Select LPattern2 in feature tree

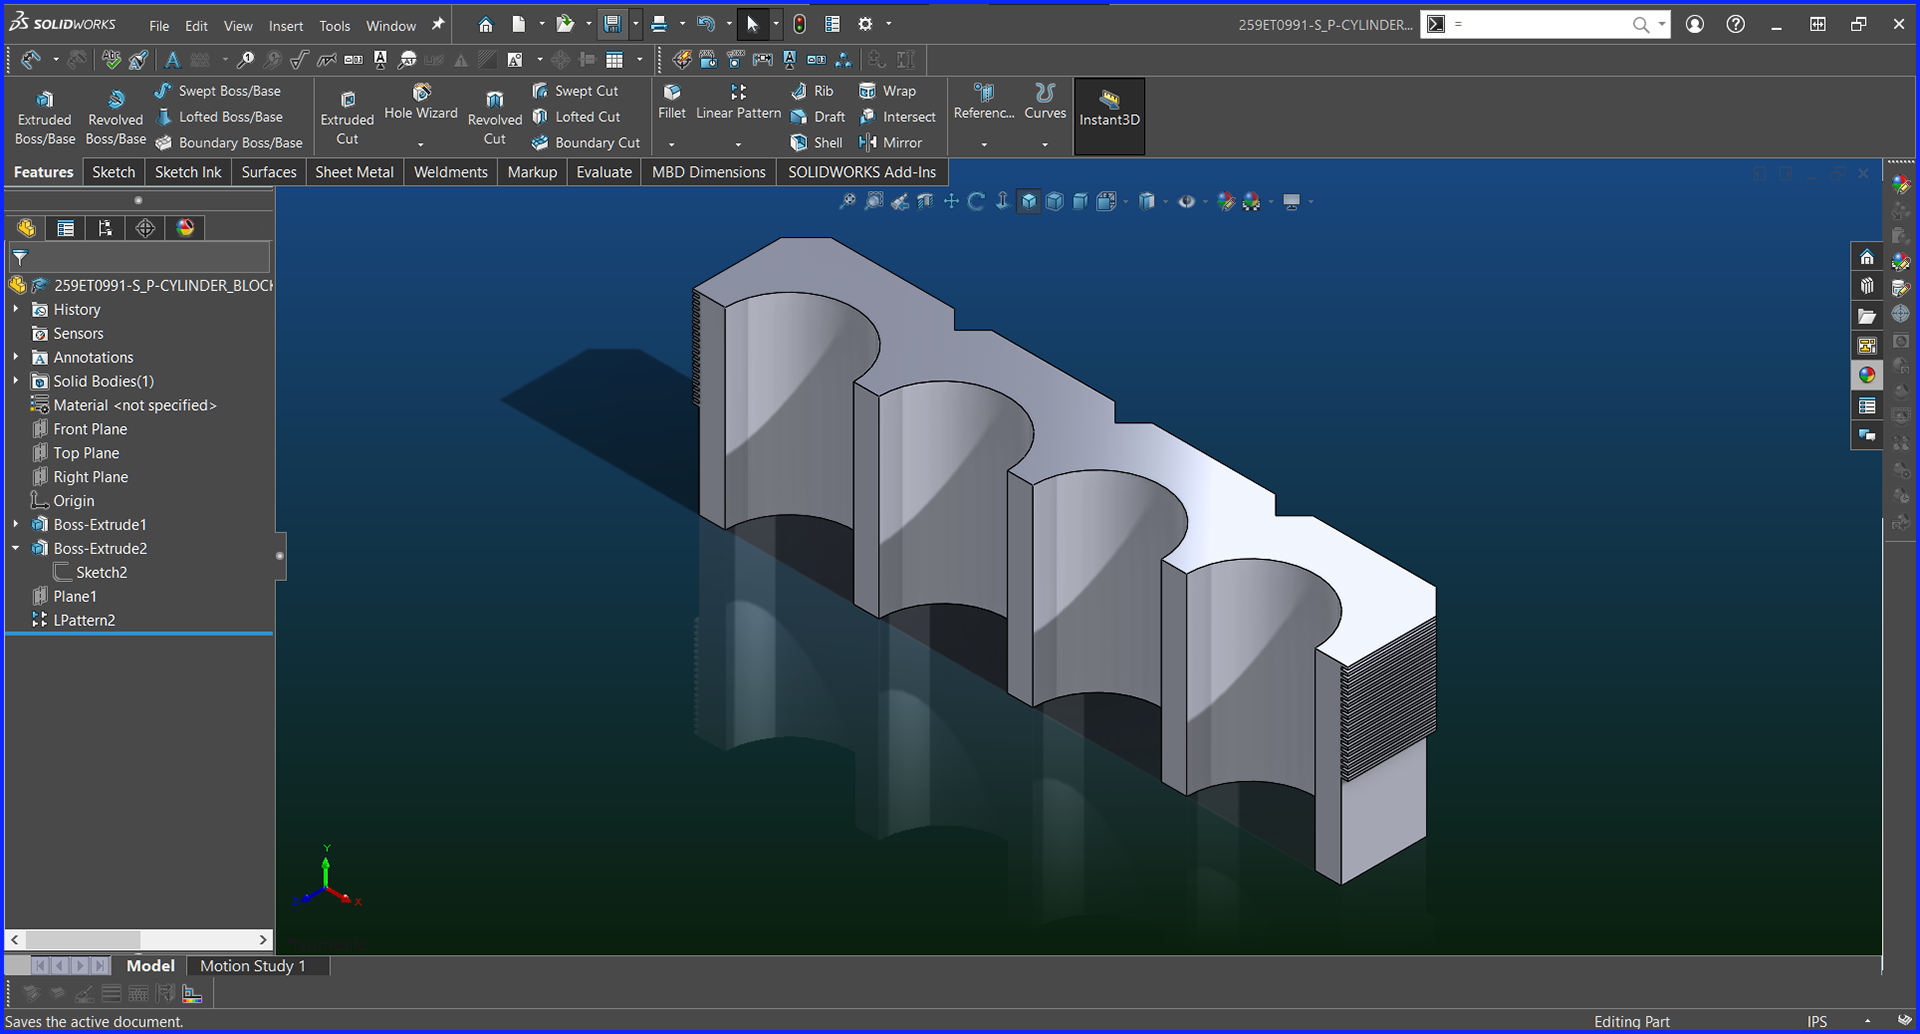(84, 620)
